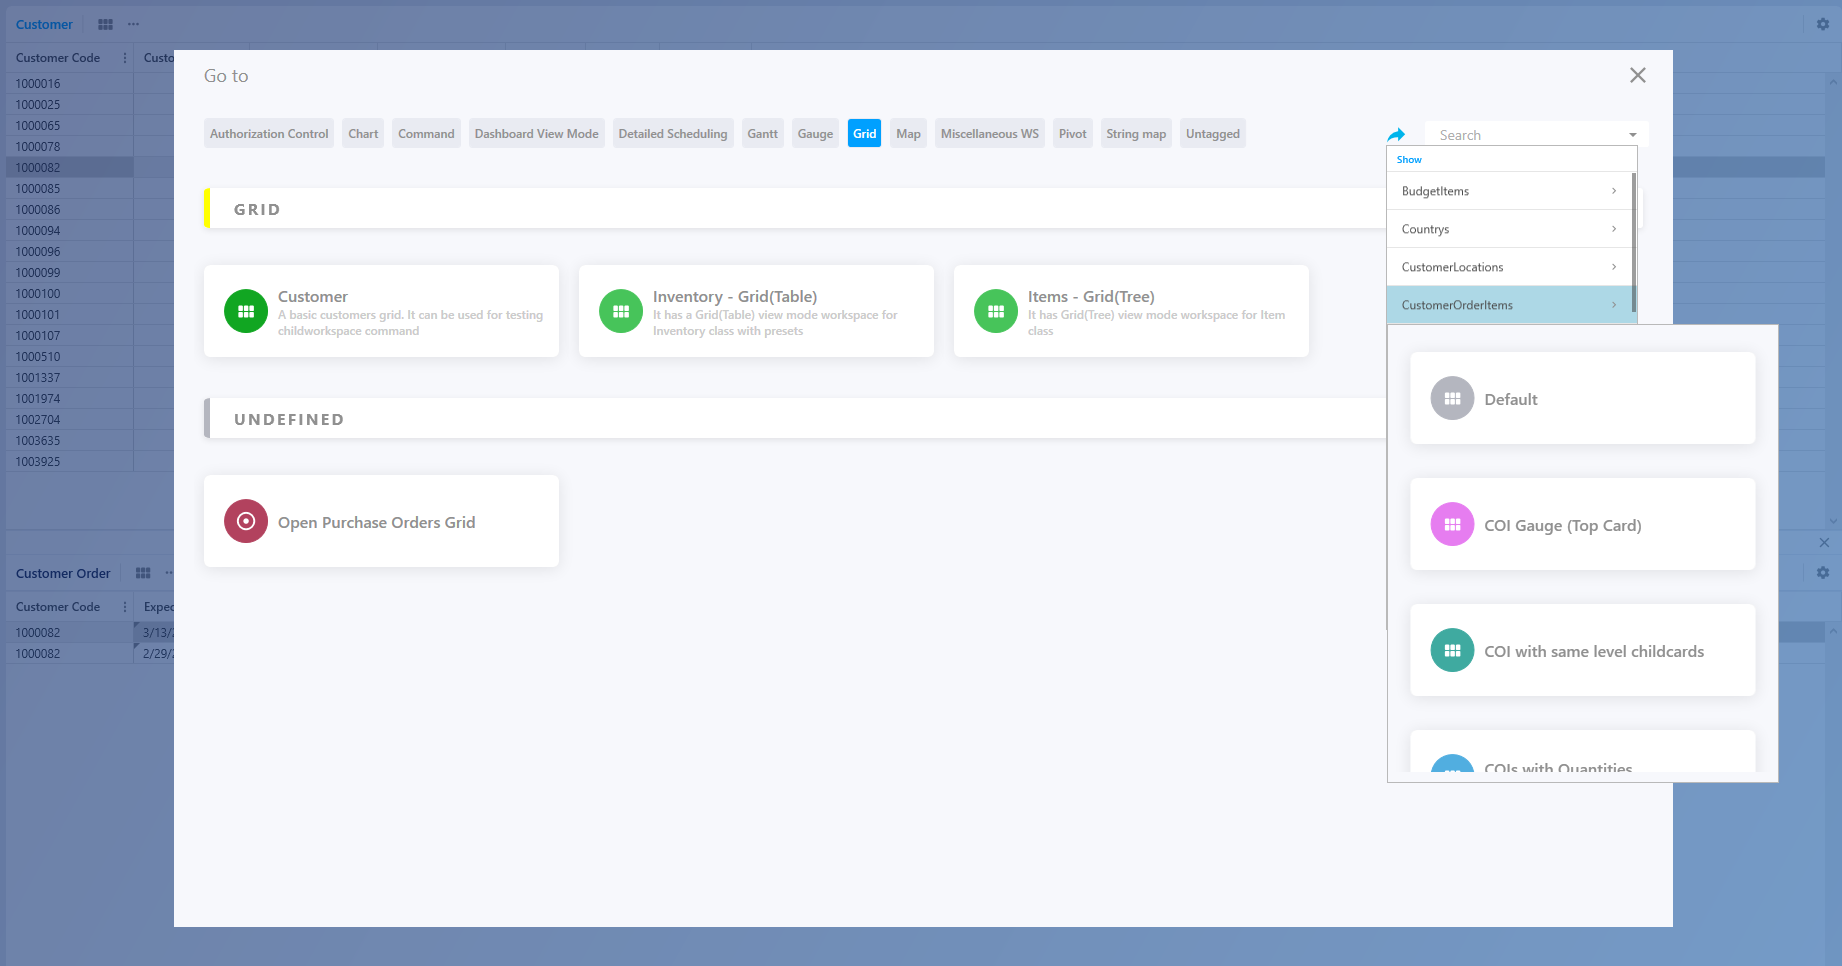This screenshot has height=966, width=1842.
Task: Enable the Gantt filter tag
Action: 762,133
